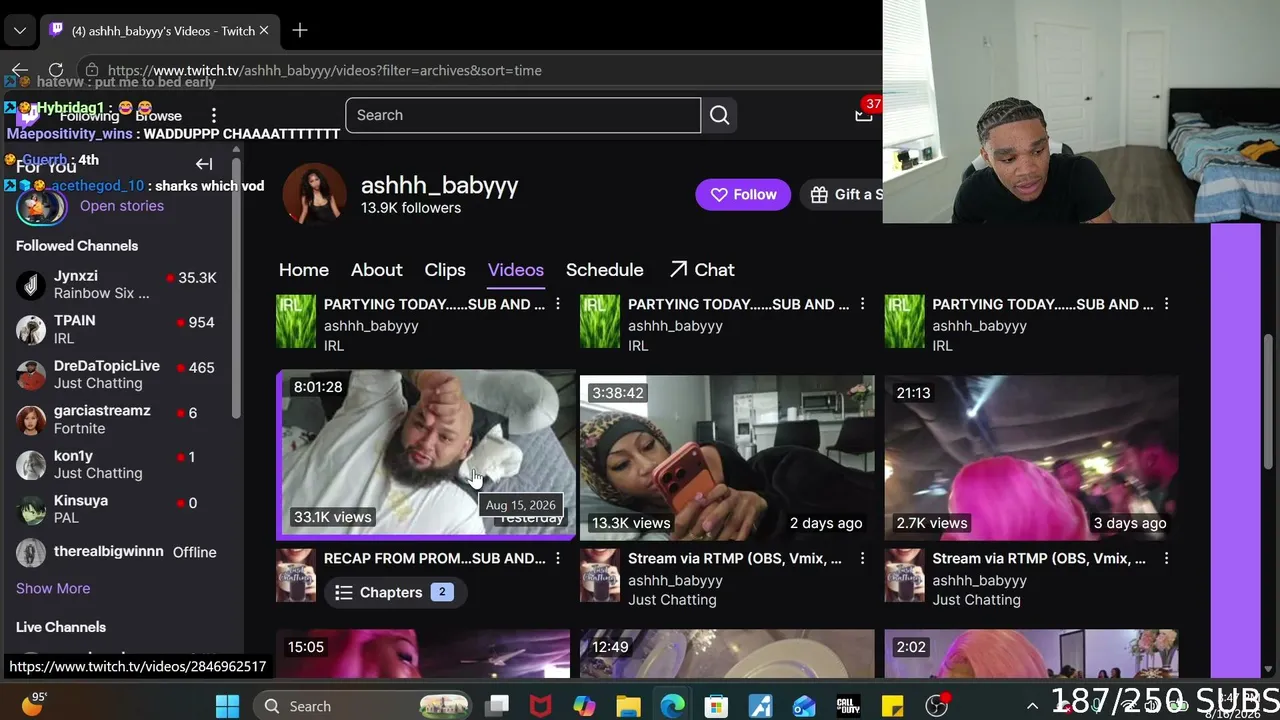Click the Just Chatting icon beside RECAP video
Screen dimensions: 1280x720
point(296,575)
